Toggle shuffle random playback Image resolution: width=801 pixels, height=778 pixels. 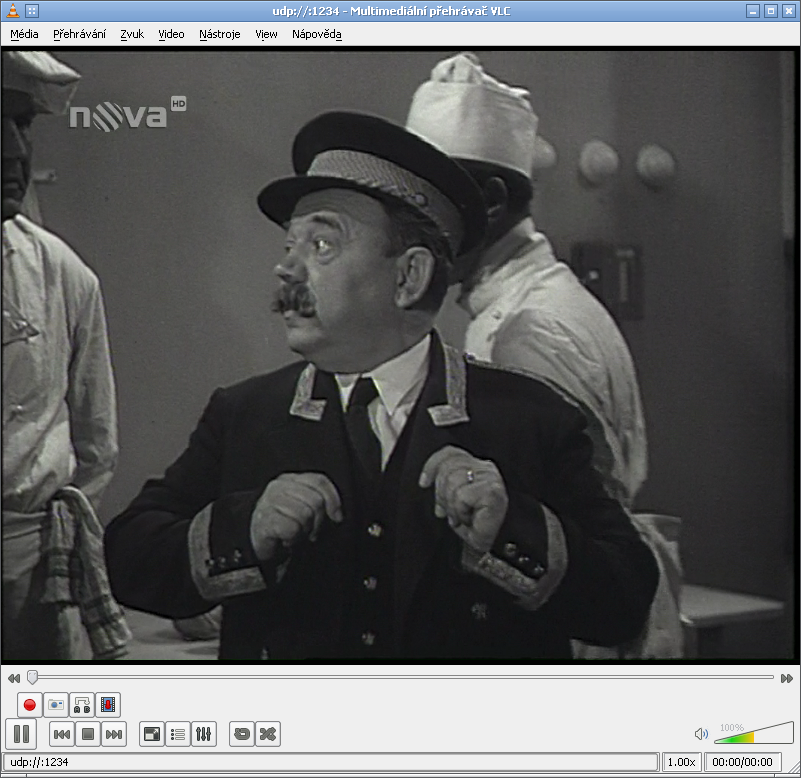(268, 734)
